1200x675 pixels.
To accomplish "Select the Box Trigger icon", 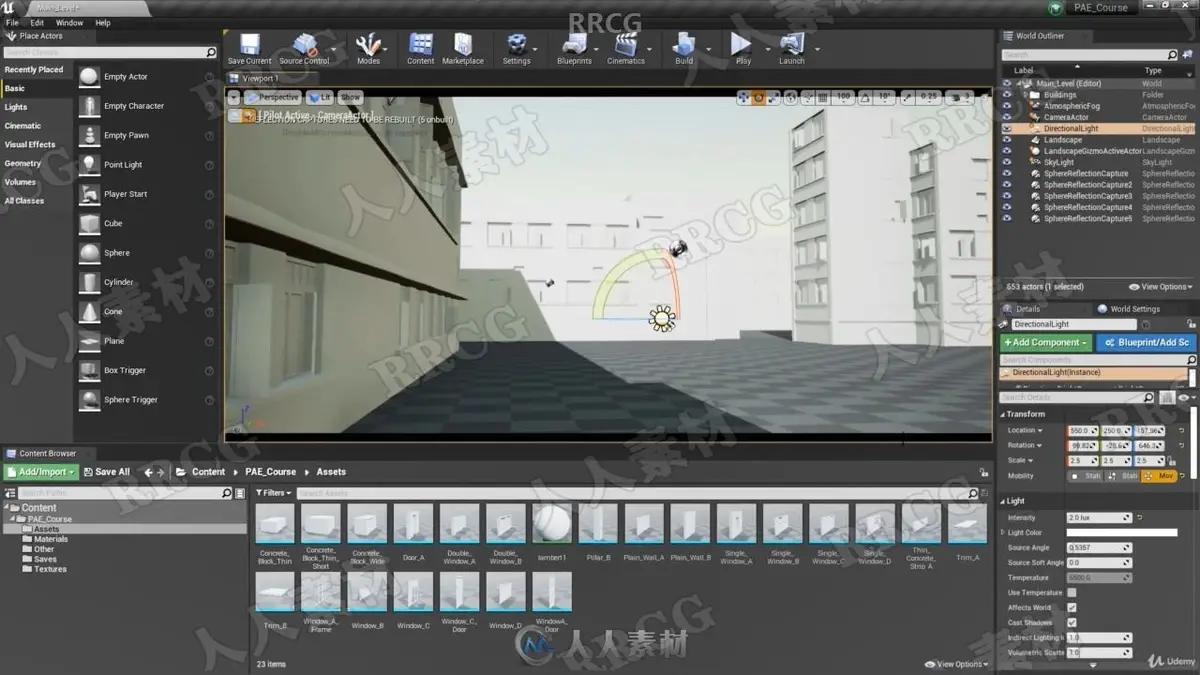I will 89,370.
